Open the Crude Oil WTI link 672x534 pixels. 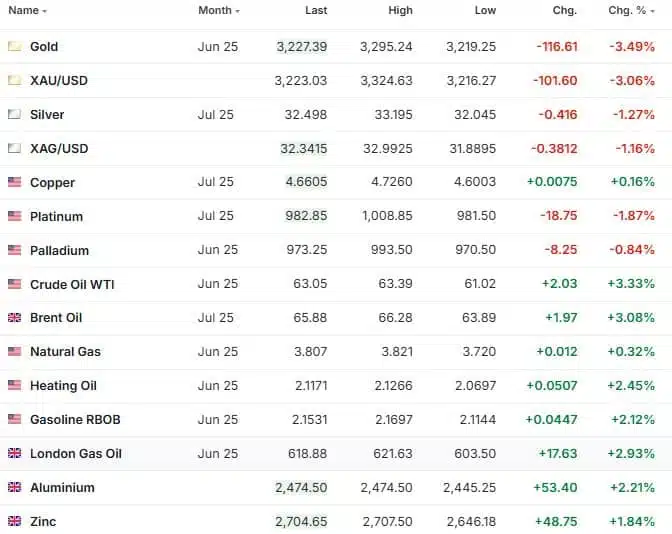coord(72,285)
